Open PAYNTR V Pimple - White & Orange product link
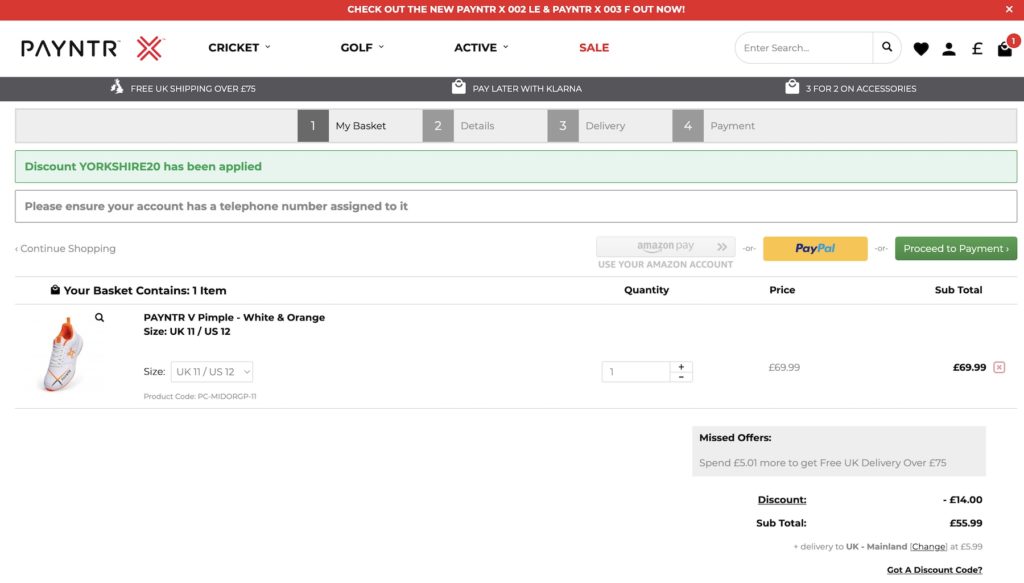Screen dimensions: 1024x583 pyautogui.click(x=234, y=317)
